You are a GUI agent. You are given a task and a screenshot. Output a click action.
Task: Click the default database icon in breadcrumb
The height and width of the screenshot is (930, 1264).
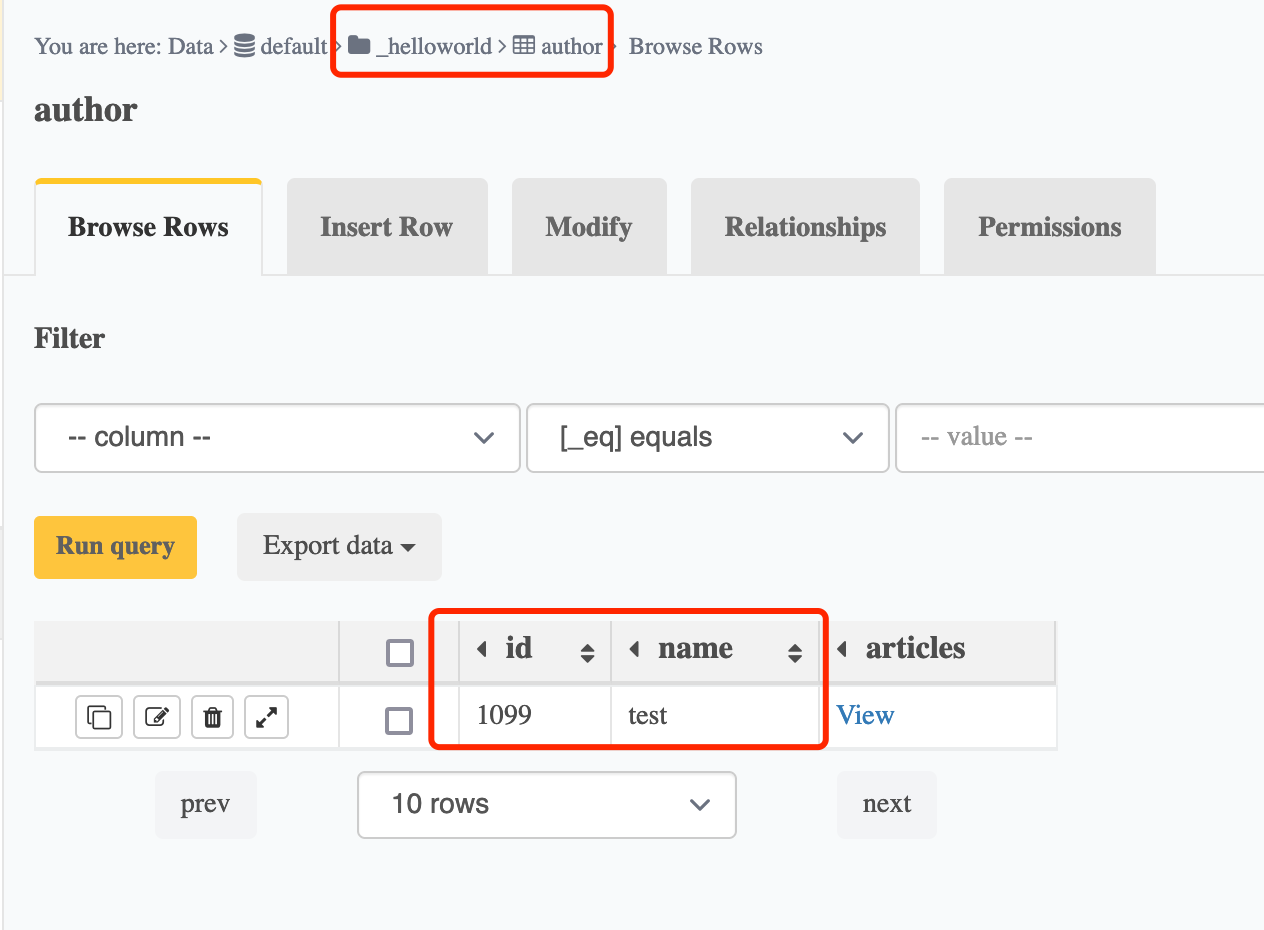(244, 46)
